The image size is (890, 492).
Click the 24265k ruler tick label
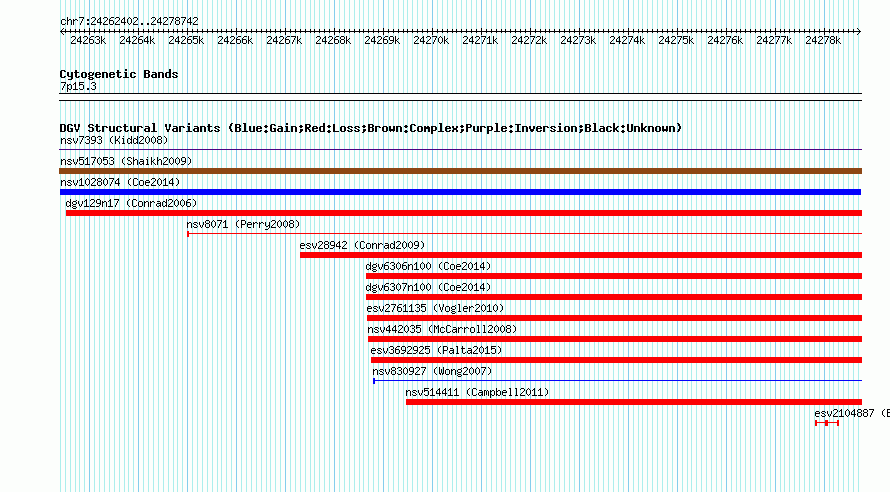point(186,40)
